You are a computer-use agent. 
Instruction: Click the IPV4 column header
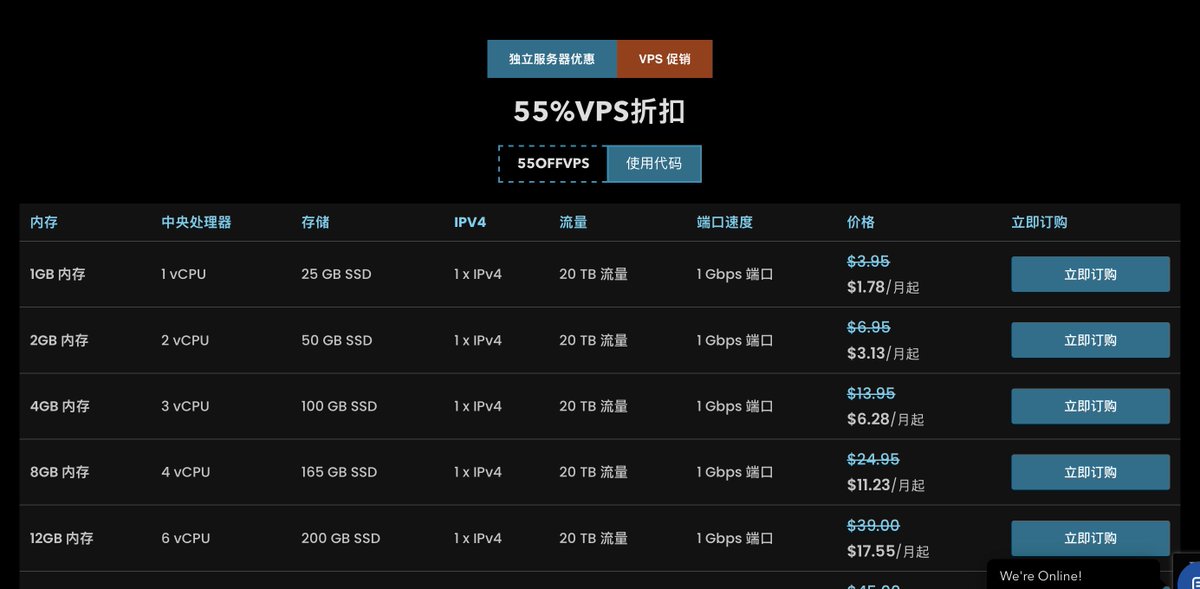click(x=470, y=222)
